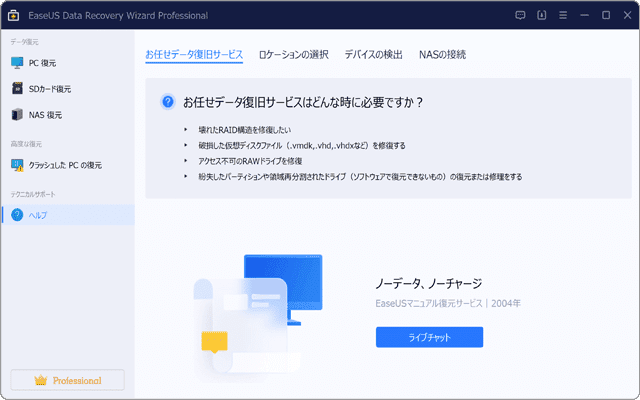The width and height of the screenshot is (640, 400).
Task: Click the blue question icon beside heading
Action: coord(168,102)
